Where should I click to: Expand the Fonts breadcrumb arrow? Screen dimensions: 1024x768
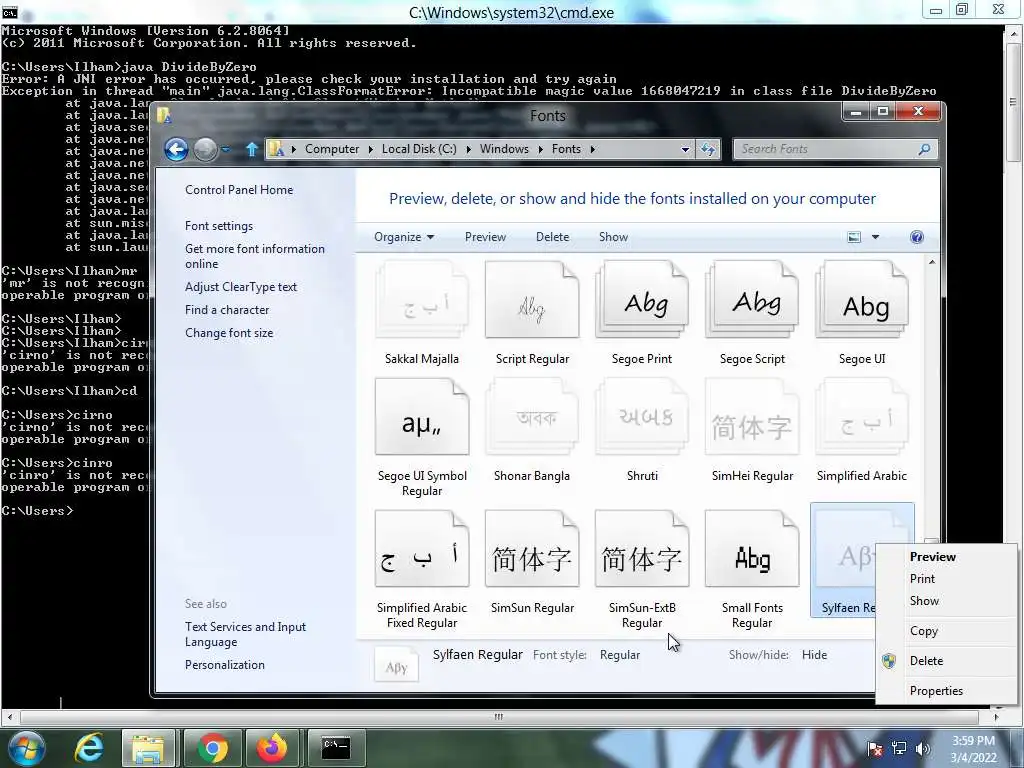[x=592, y=150]
